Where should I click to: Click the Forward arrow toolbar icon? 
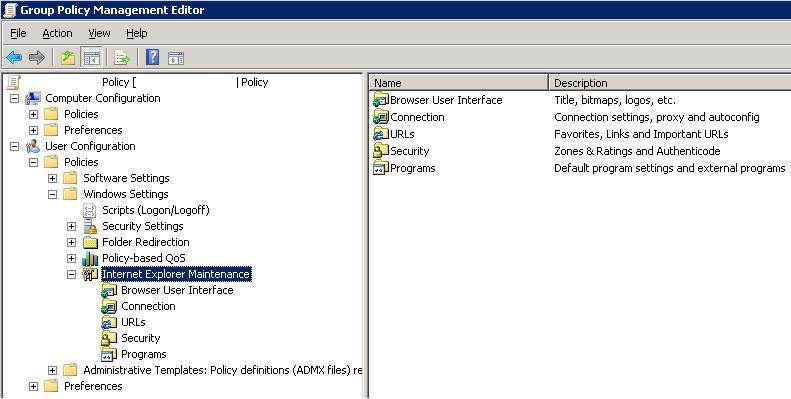click(x=36, y=58)
